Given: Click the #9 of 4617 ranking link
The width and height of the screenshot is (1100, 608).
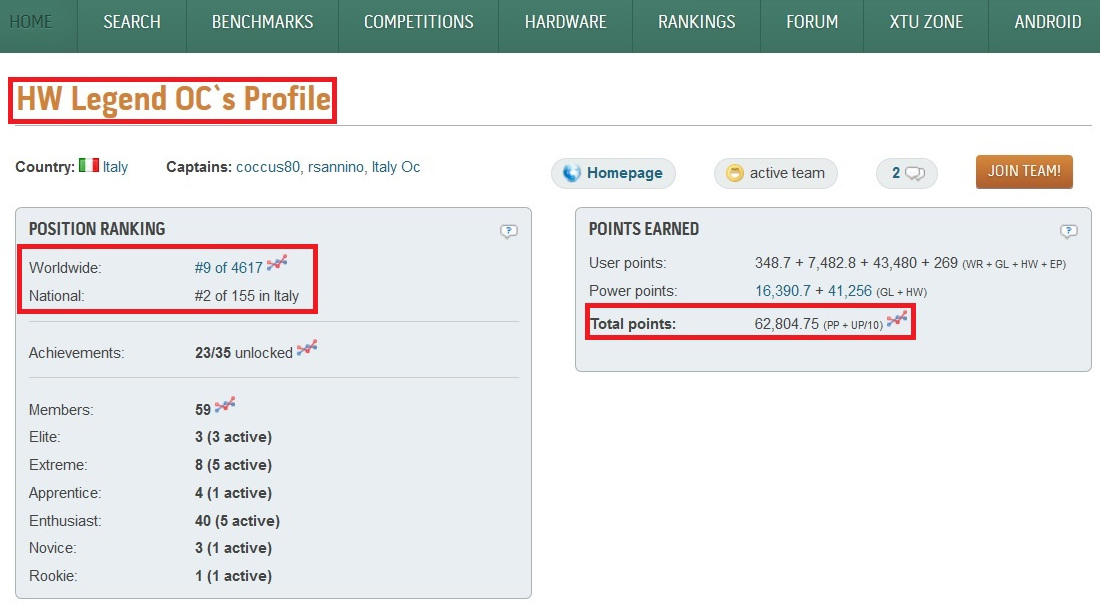Looking at the screenshot, I should point(229,268).
